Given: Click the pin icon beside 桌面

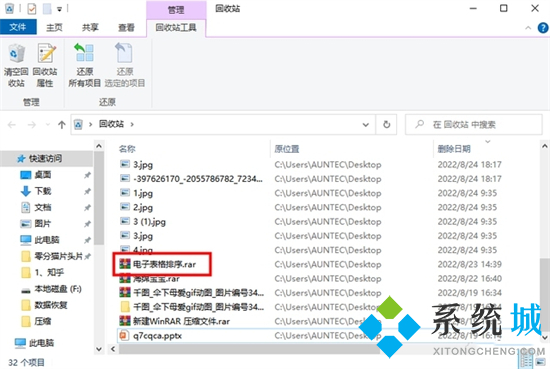Looking at the screenshot, I should [x=87, y=175].
